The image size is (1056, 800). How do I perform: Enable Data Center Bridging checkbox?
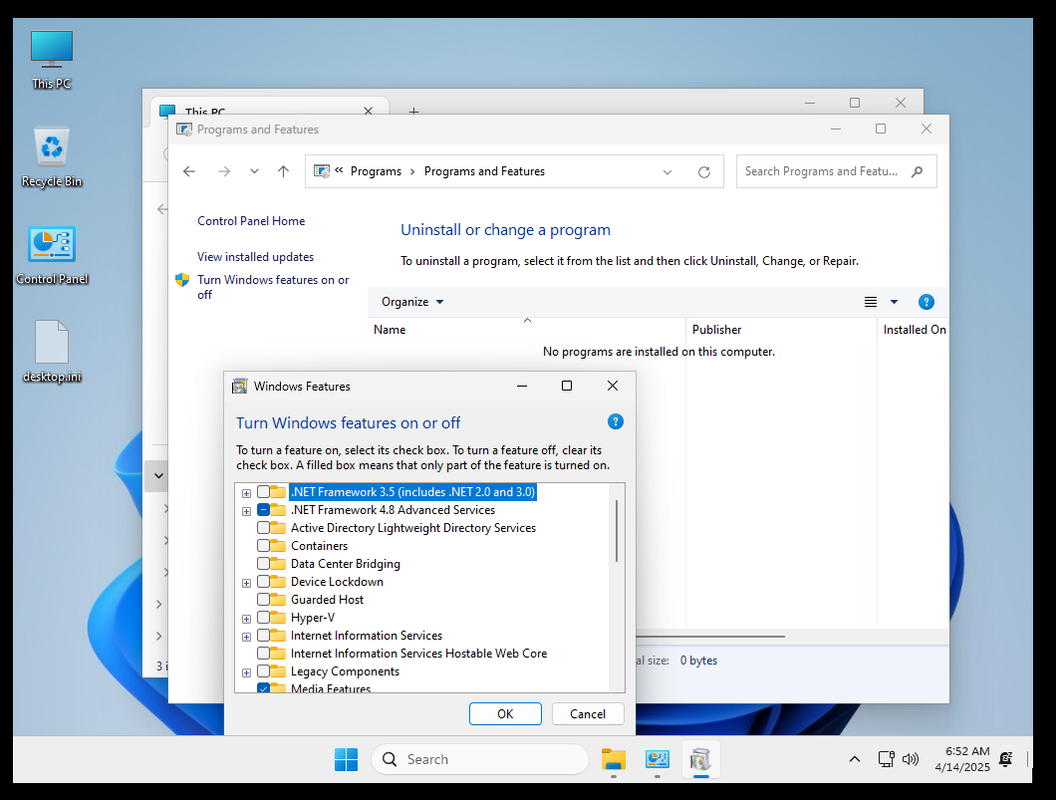click(263, 564)
